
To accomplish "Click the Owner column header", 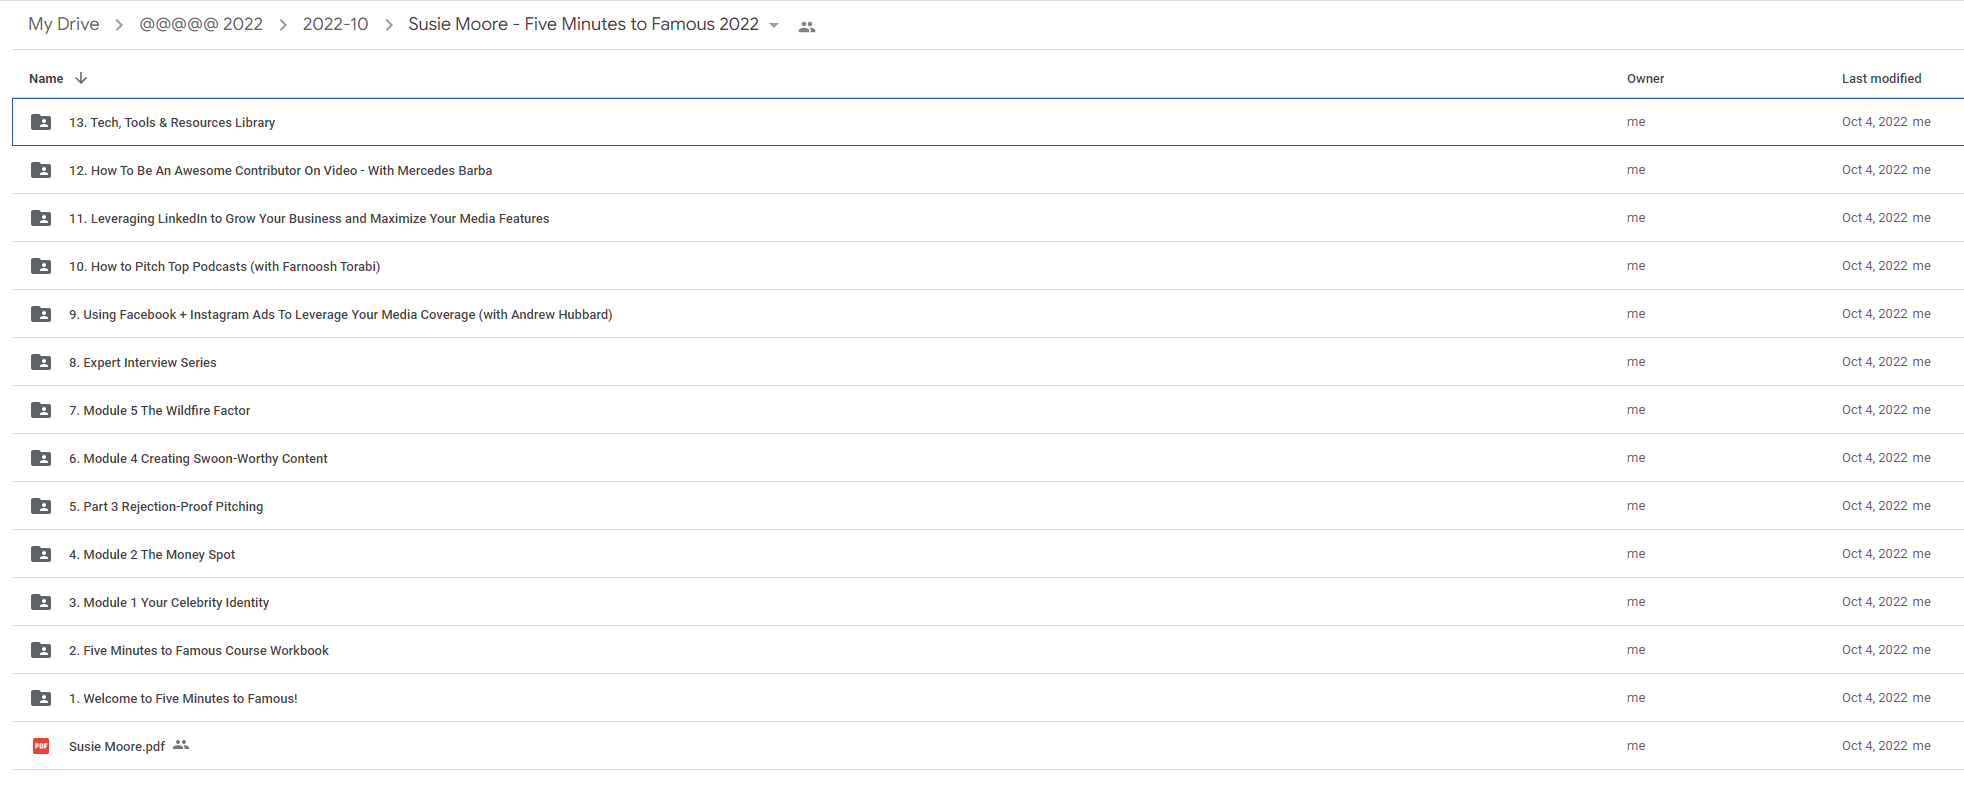I will click(1645, 79).
